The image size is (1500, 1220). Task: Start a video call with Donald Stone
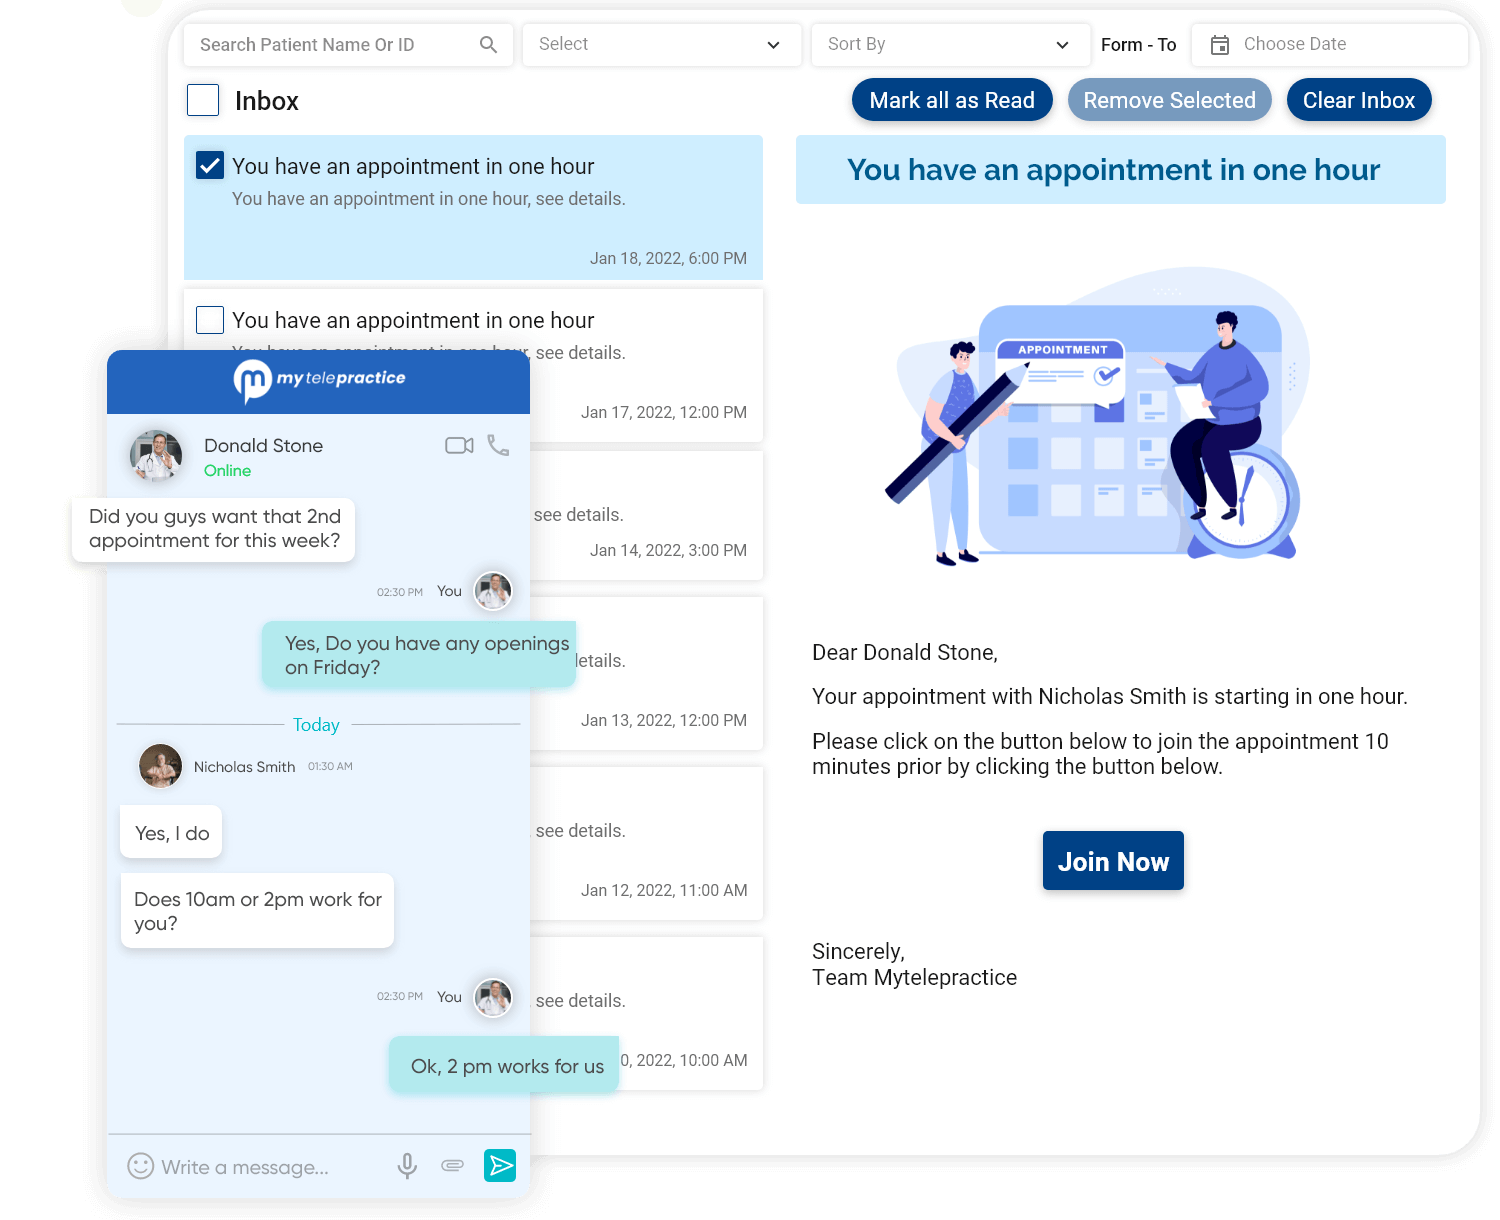(x=458, y=445)
